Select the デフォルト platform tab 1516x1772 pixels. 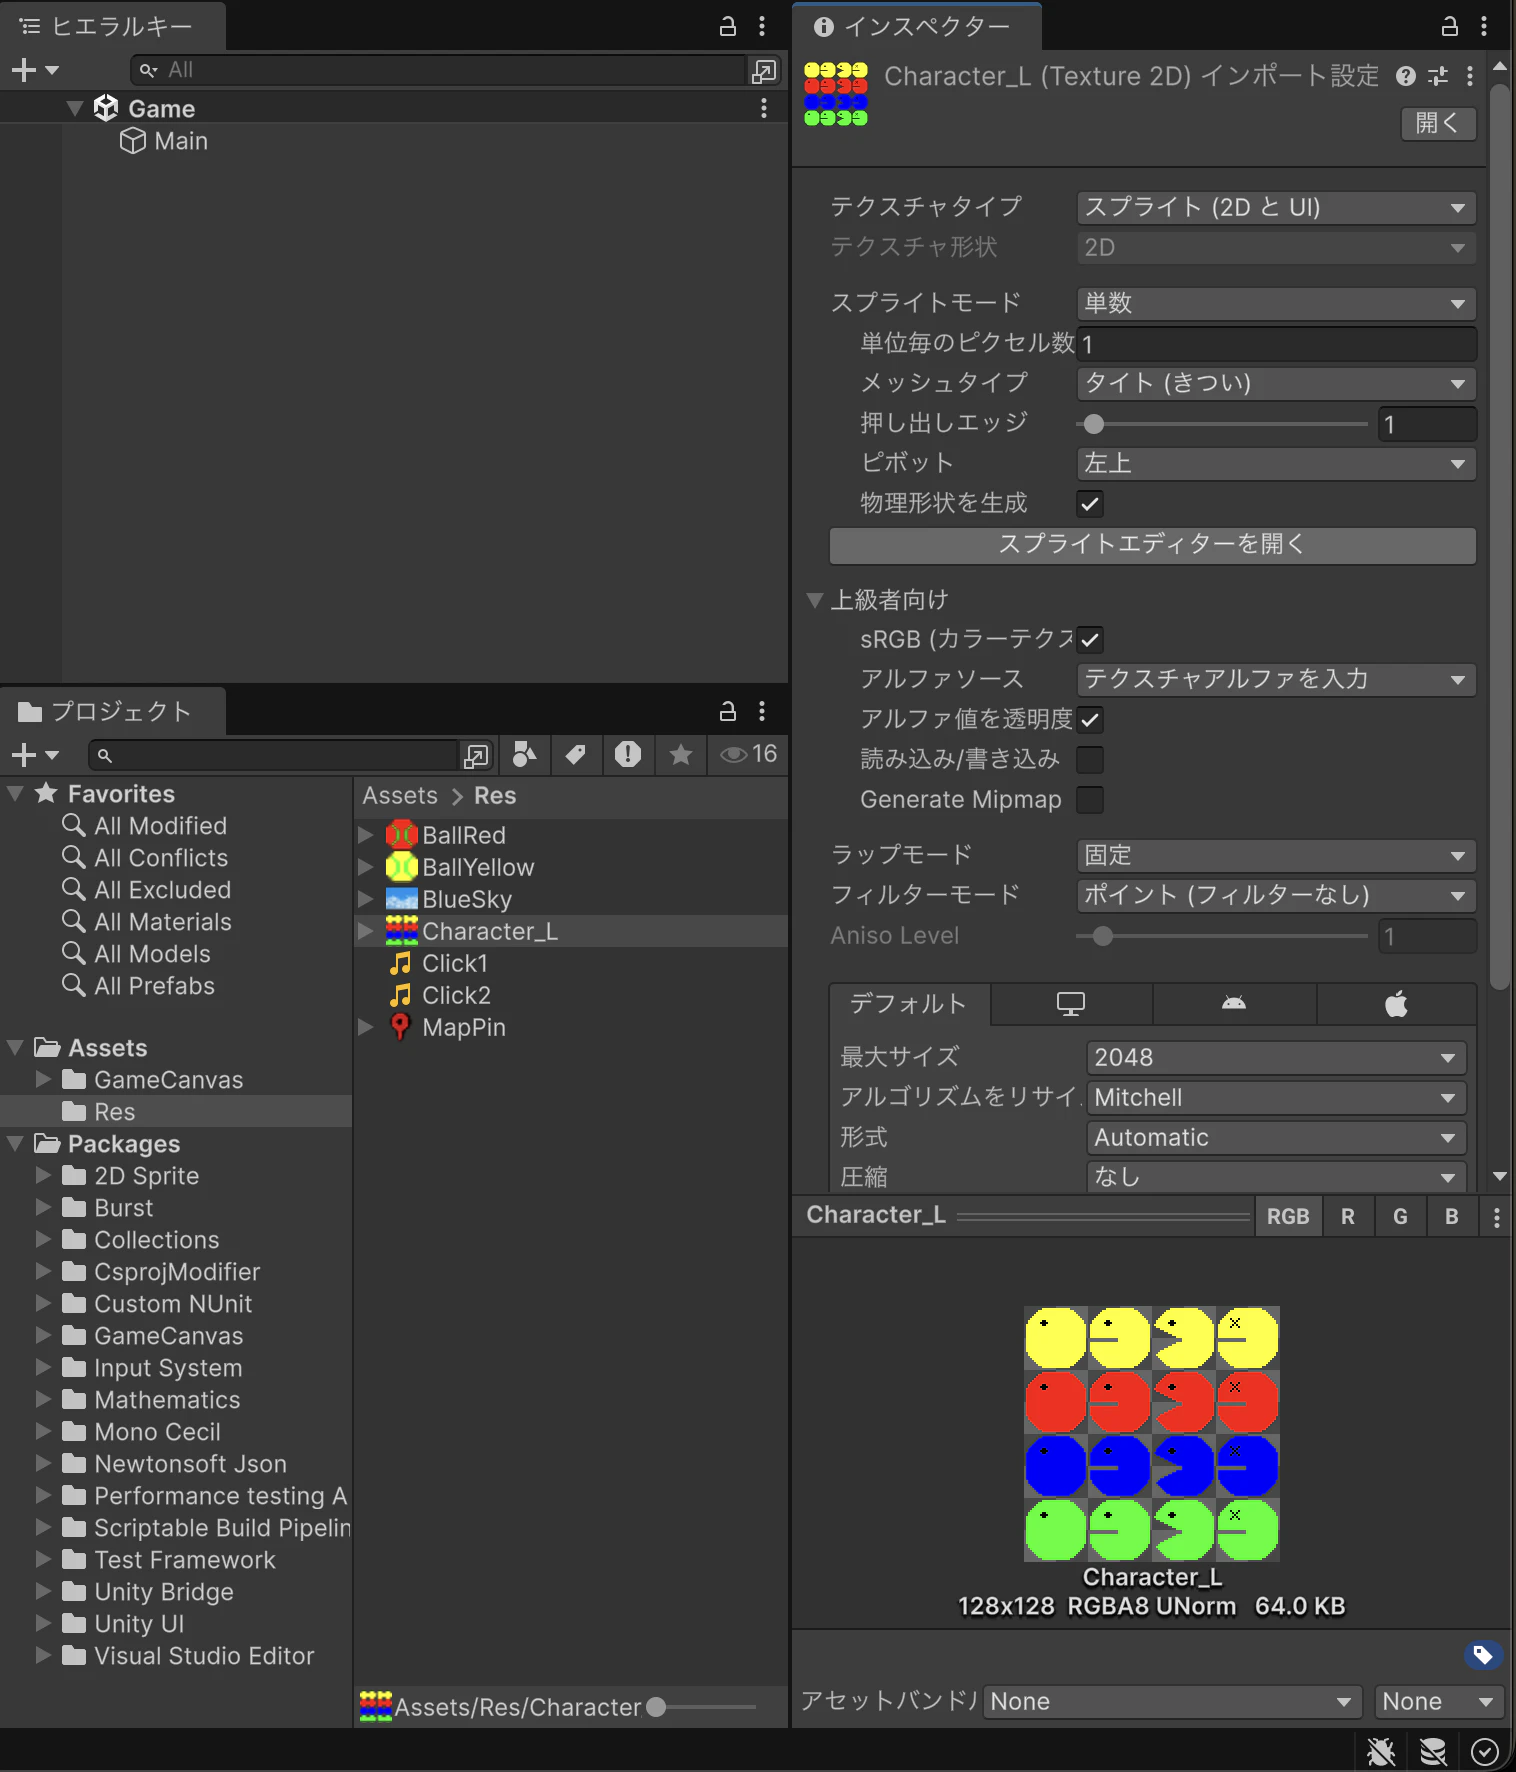point(909,1004)
